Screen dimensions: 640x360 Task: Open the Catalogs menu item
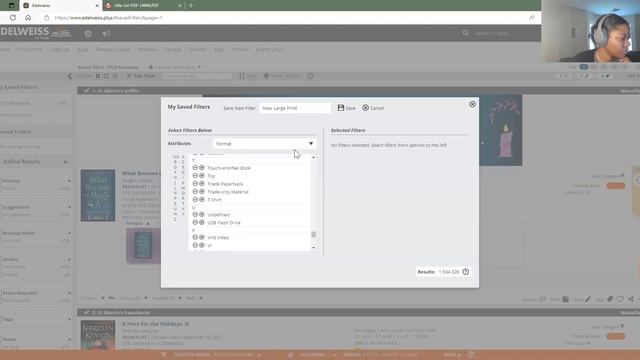[59, 49]
